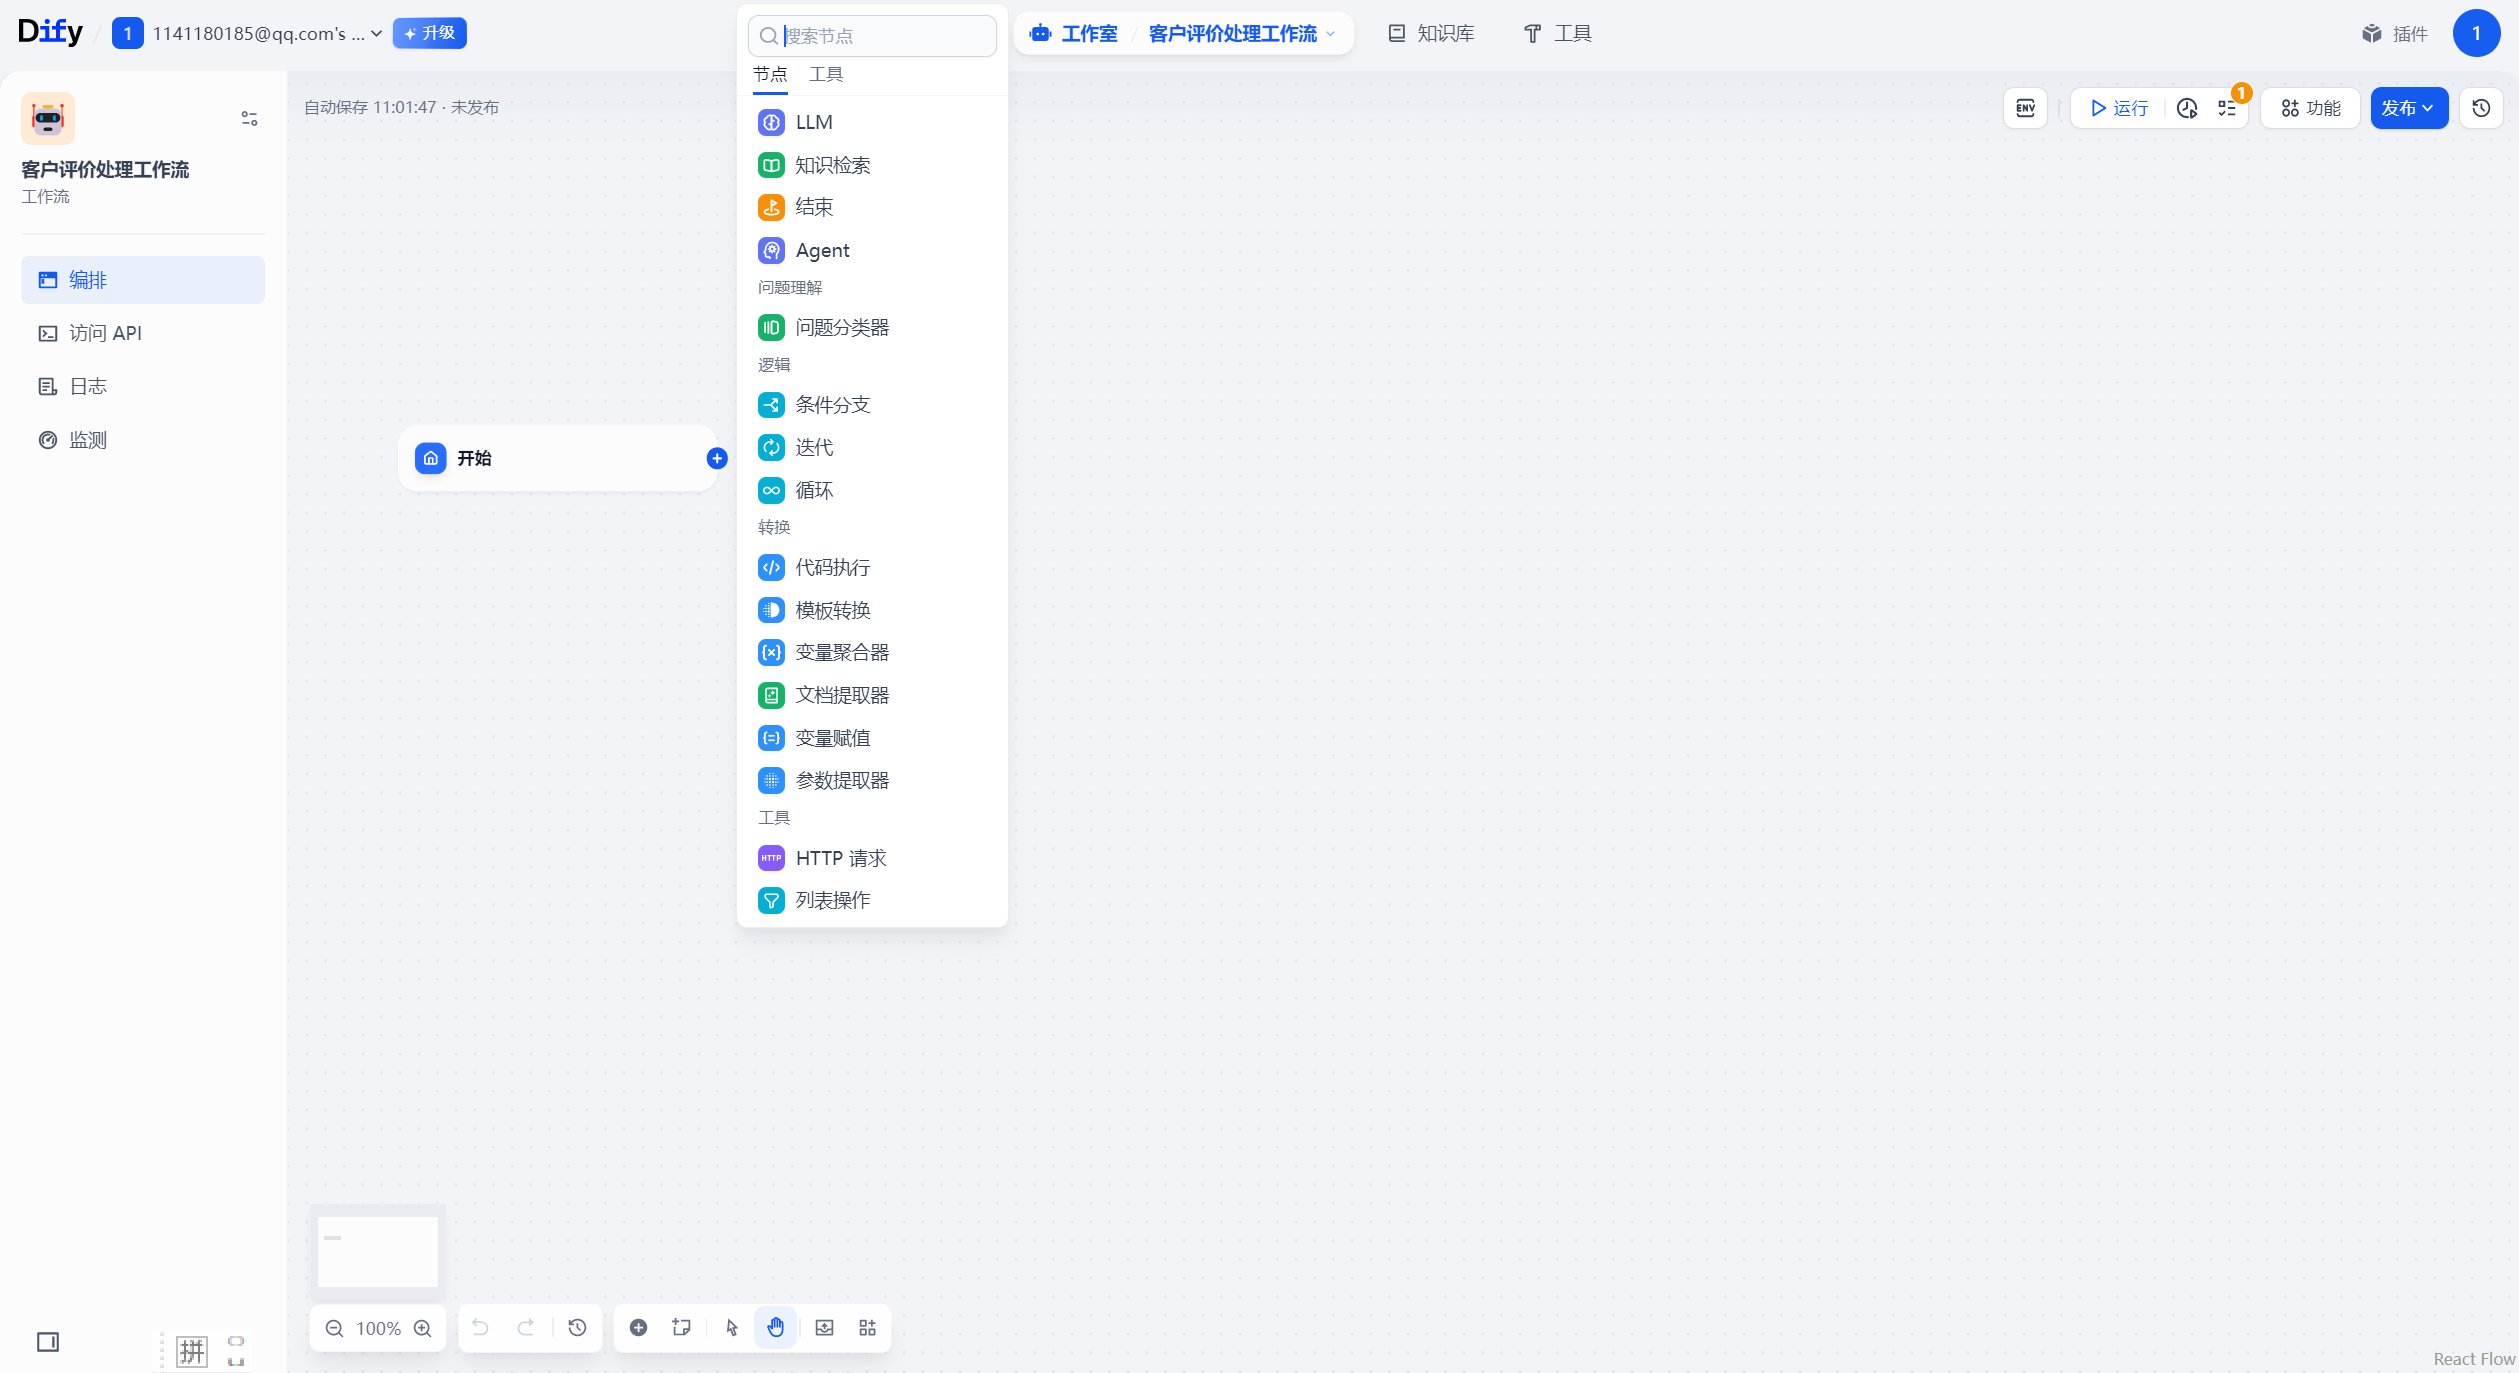Pick the HTTP 请求 node icon
The width and height of the screenshot is (2519, 1373).
(771, 858)
